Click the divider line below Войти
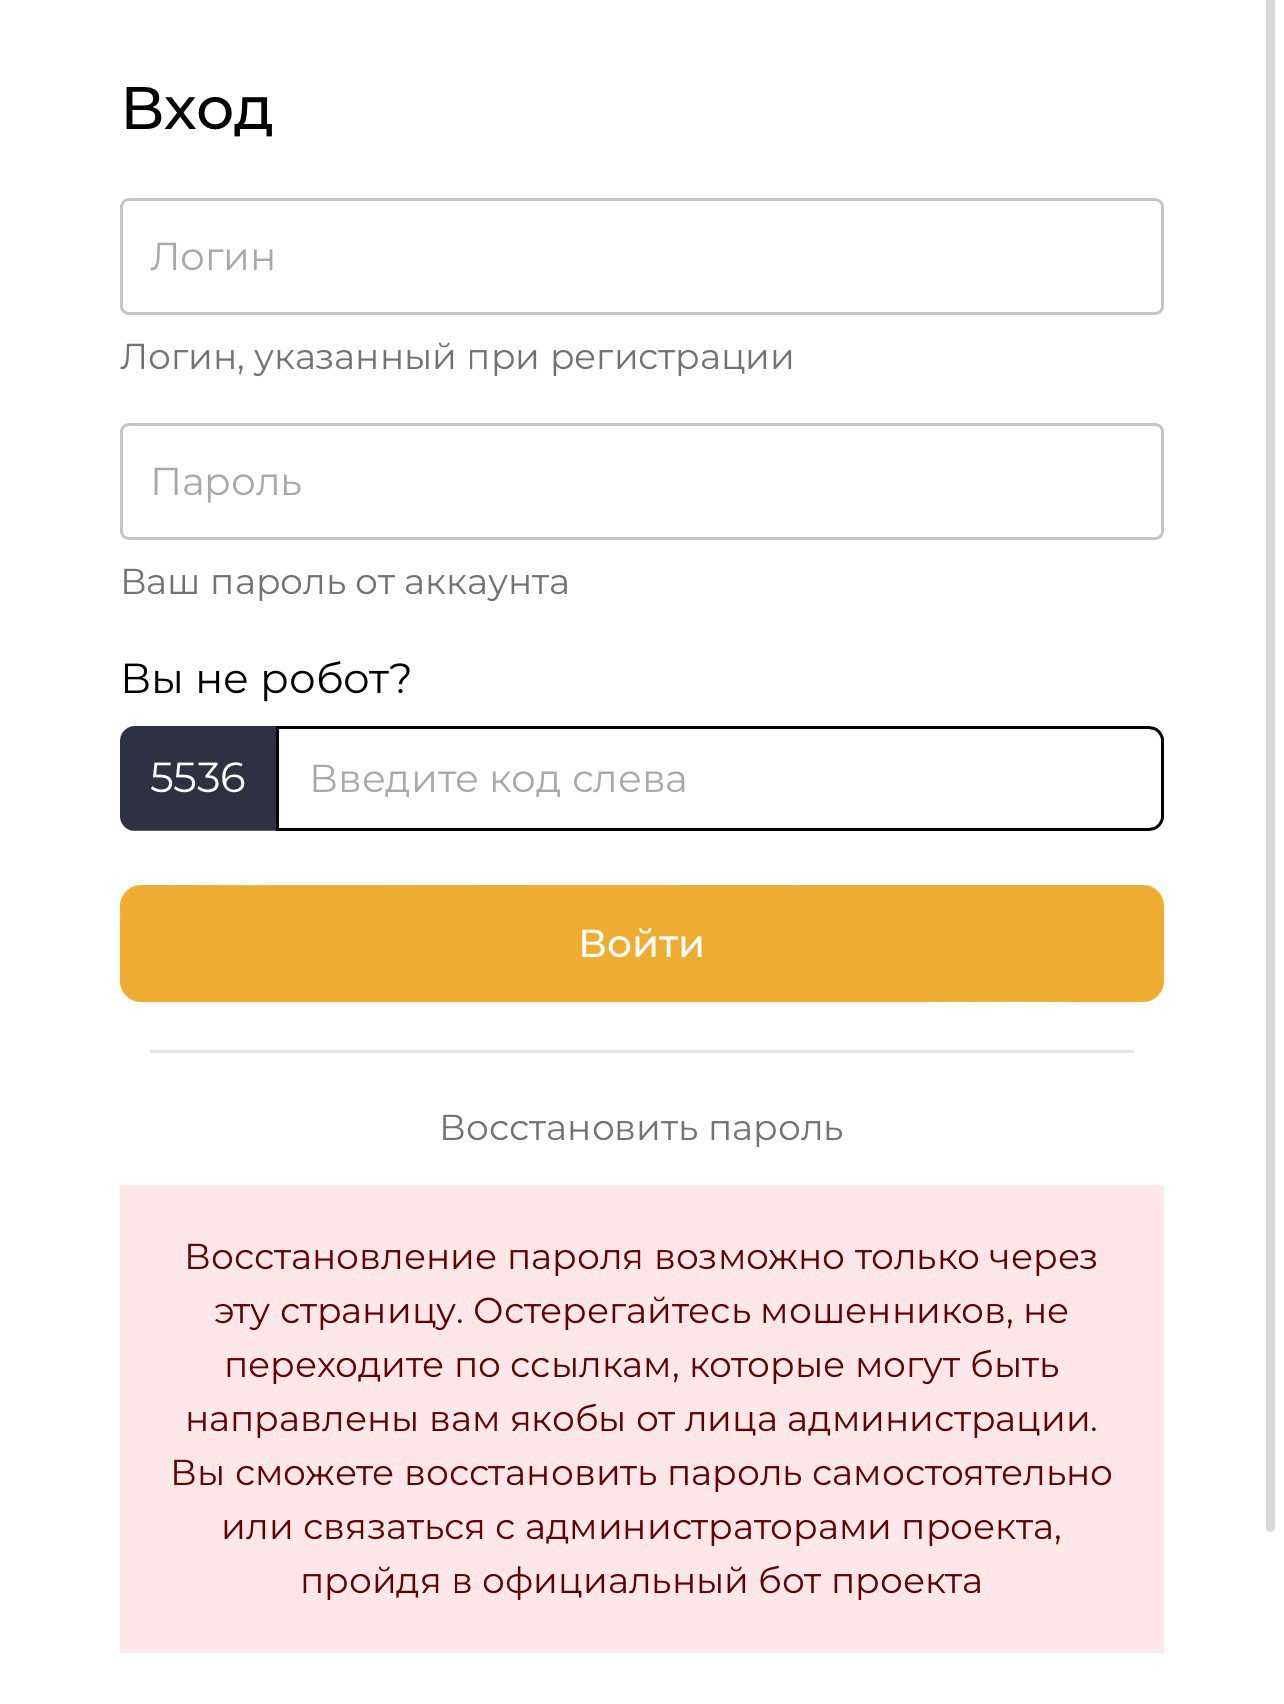1284x1704 pixels. 641,1052
